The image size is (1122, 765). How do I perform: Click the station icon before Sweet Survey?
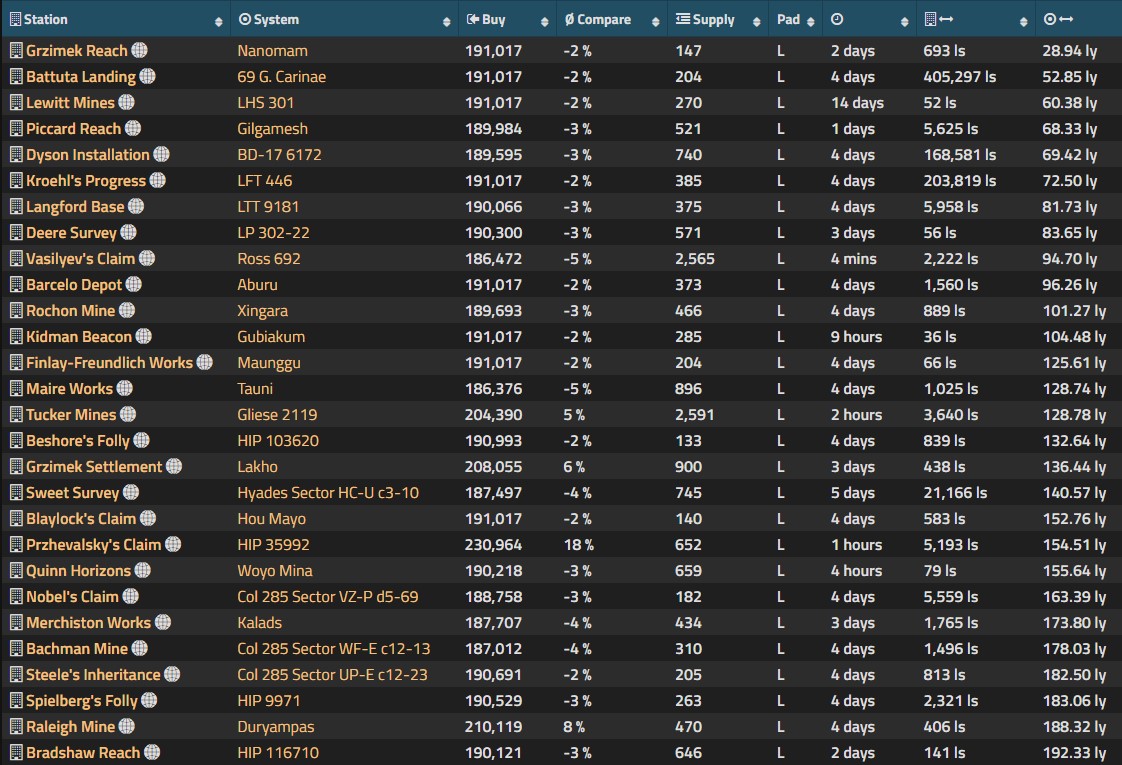pyautogui.click(x=16, y=492)
